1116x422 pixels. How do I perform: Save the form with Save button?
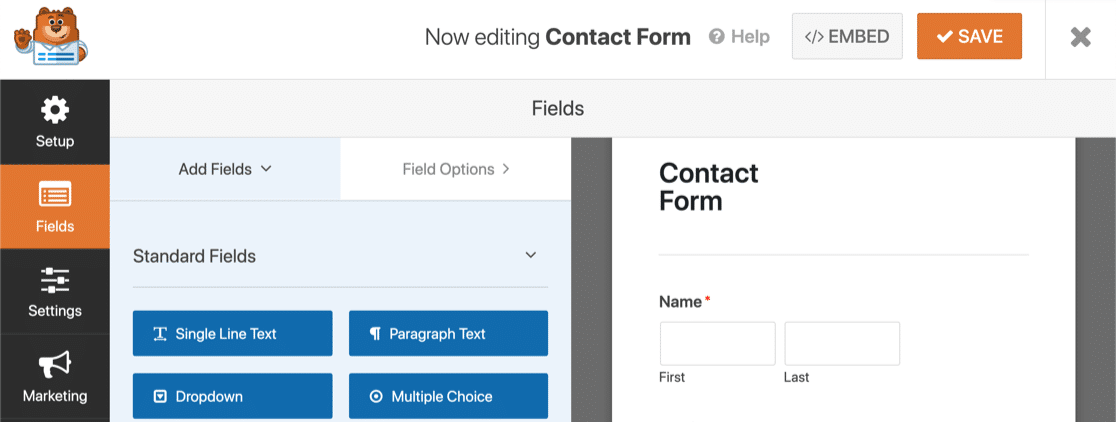(969, 36)
